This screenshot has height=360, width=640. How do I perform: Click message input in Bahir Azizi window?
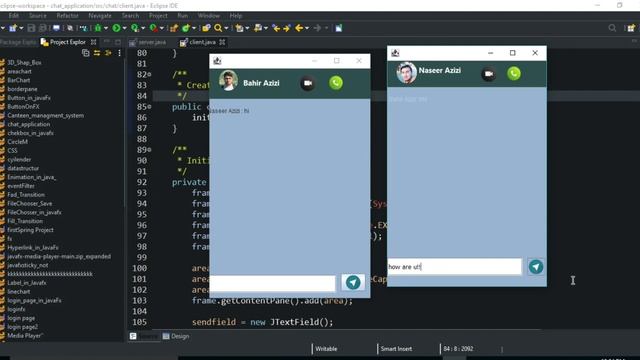273,283
